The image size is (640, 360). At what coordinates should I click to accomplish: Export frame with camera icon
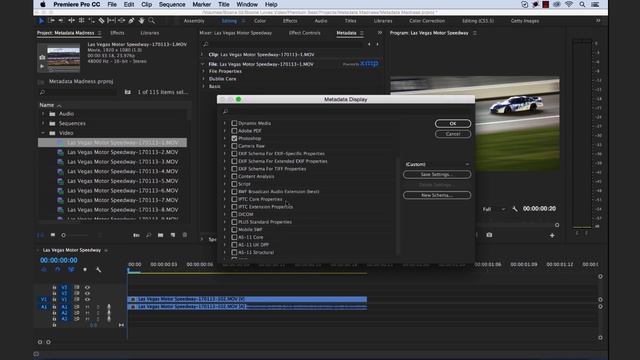click(x=489, y=235)
